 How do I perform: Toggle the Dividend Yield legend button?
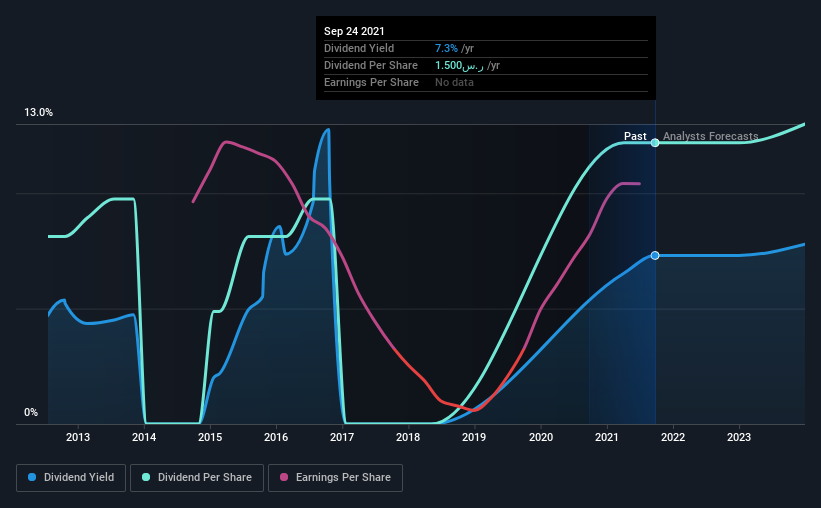click(71, 478)
